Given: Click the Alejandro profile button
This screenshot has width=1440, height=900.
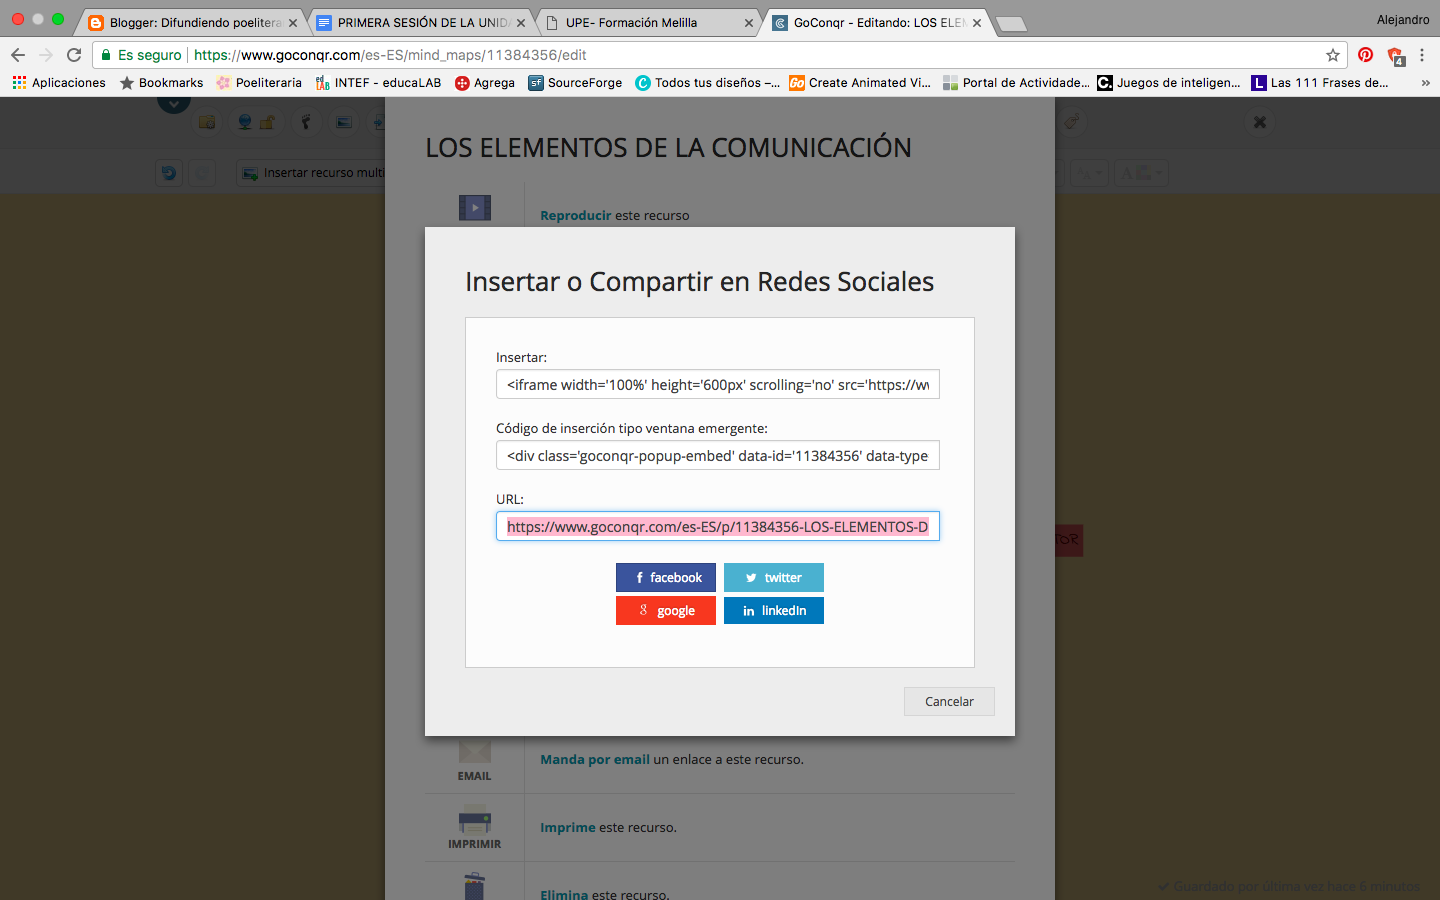Looking at the screenshot, I should [1403, 20].
